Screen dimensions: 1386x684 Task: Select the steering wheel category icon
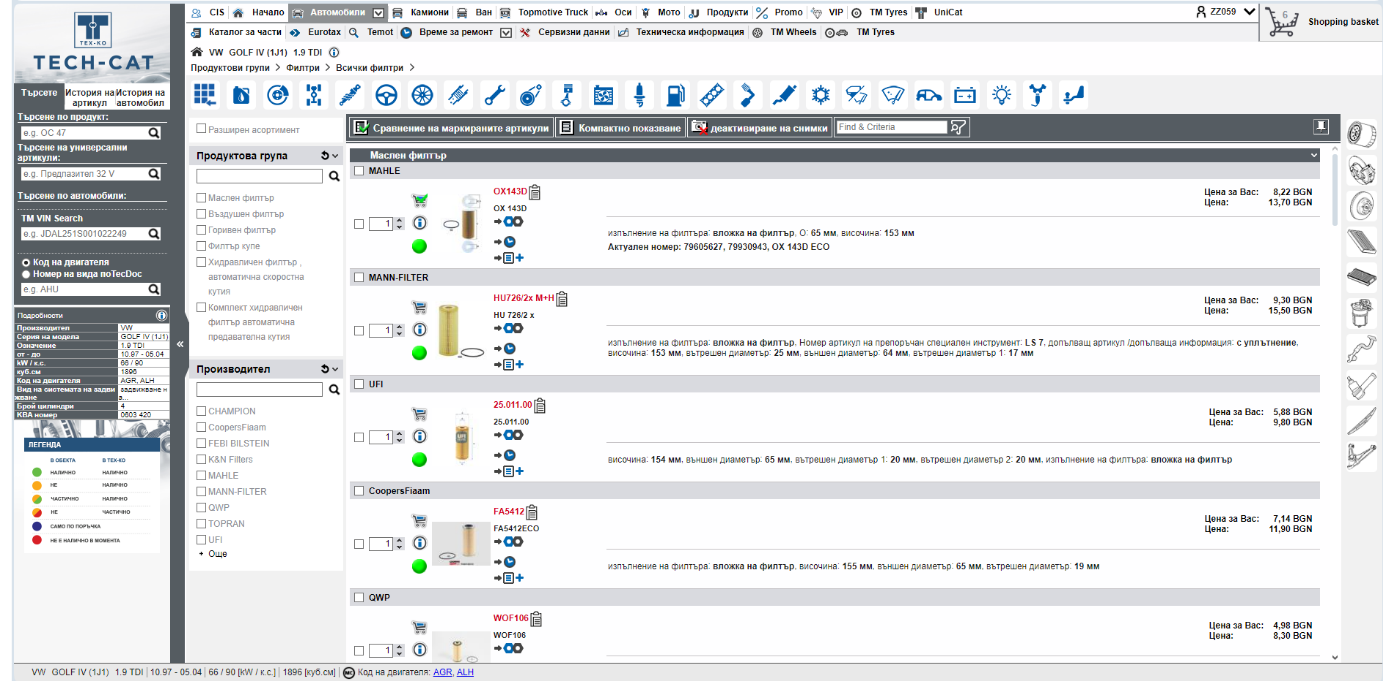tap(387, 96)
